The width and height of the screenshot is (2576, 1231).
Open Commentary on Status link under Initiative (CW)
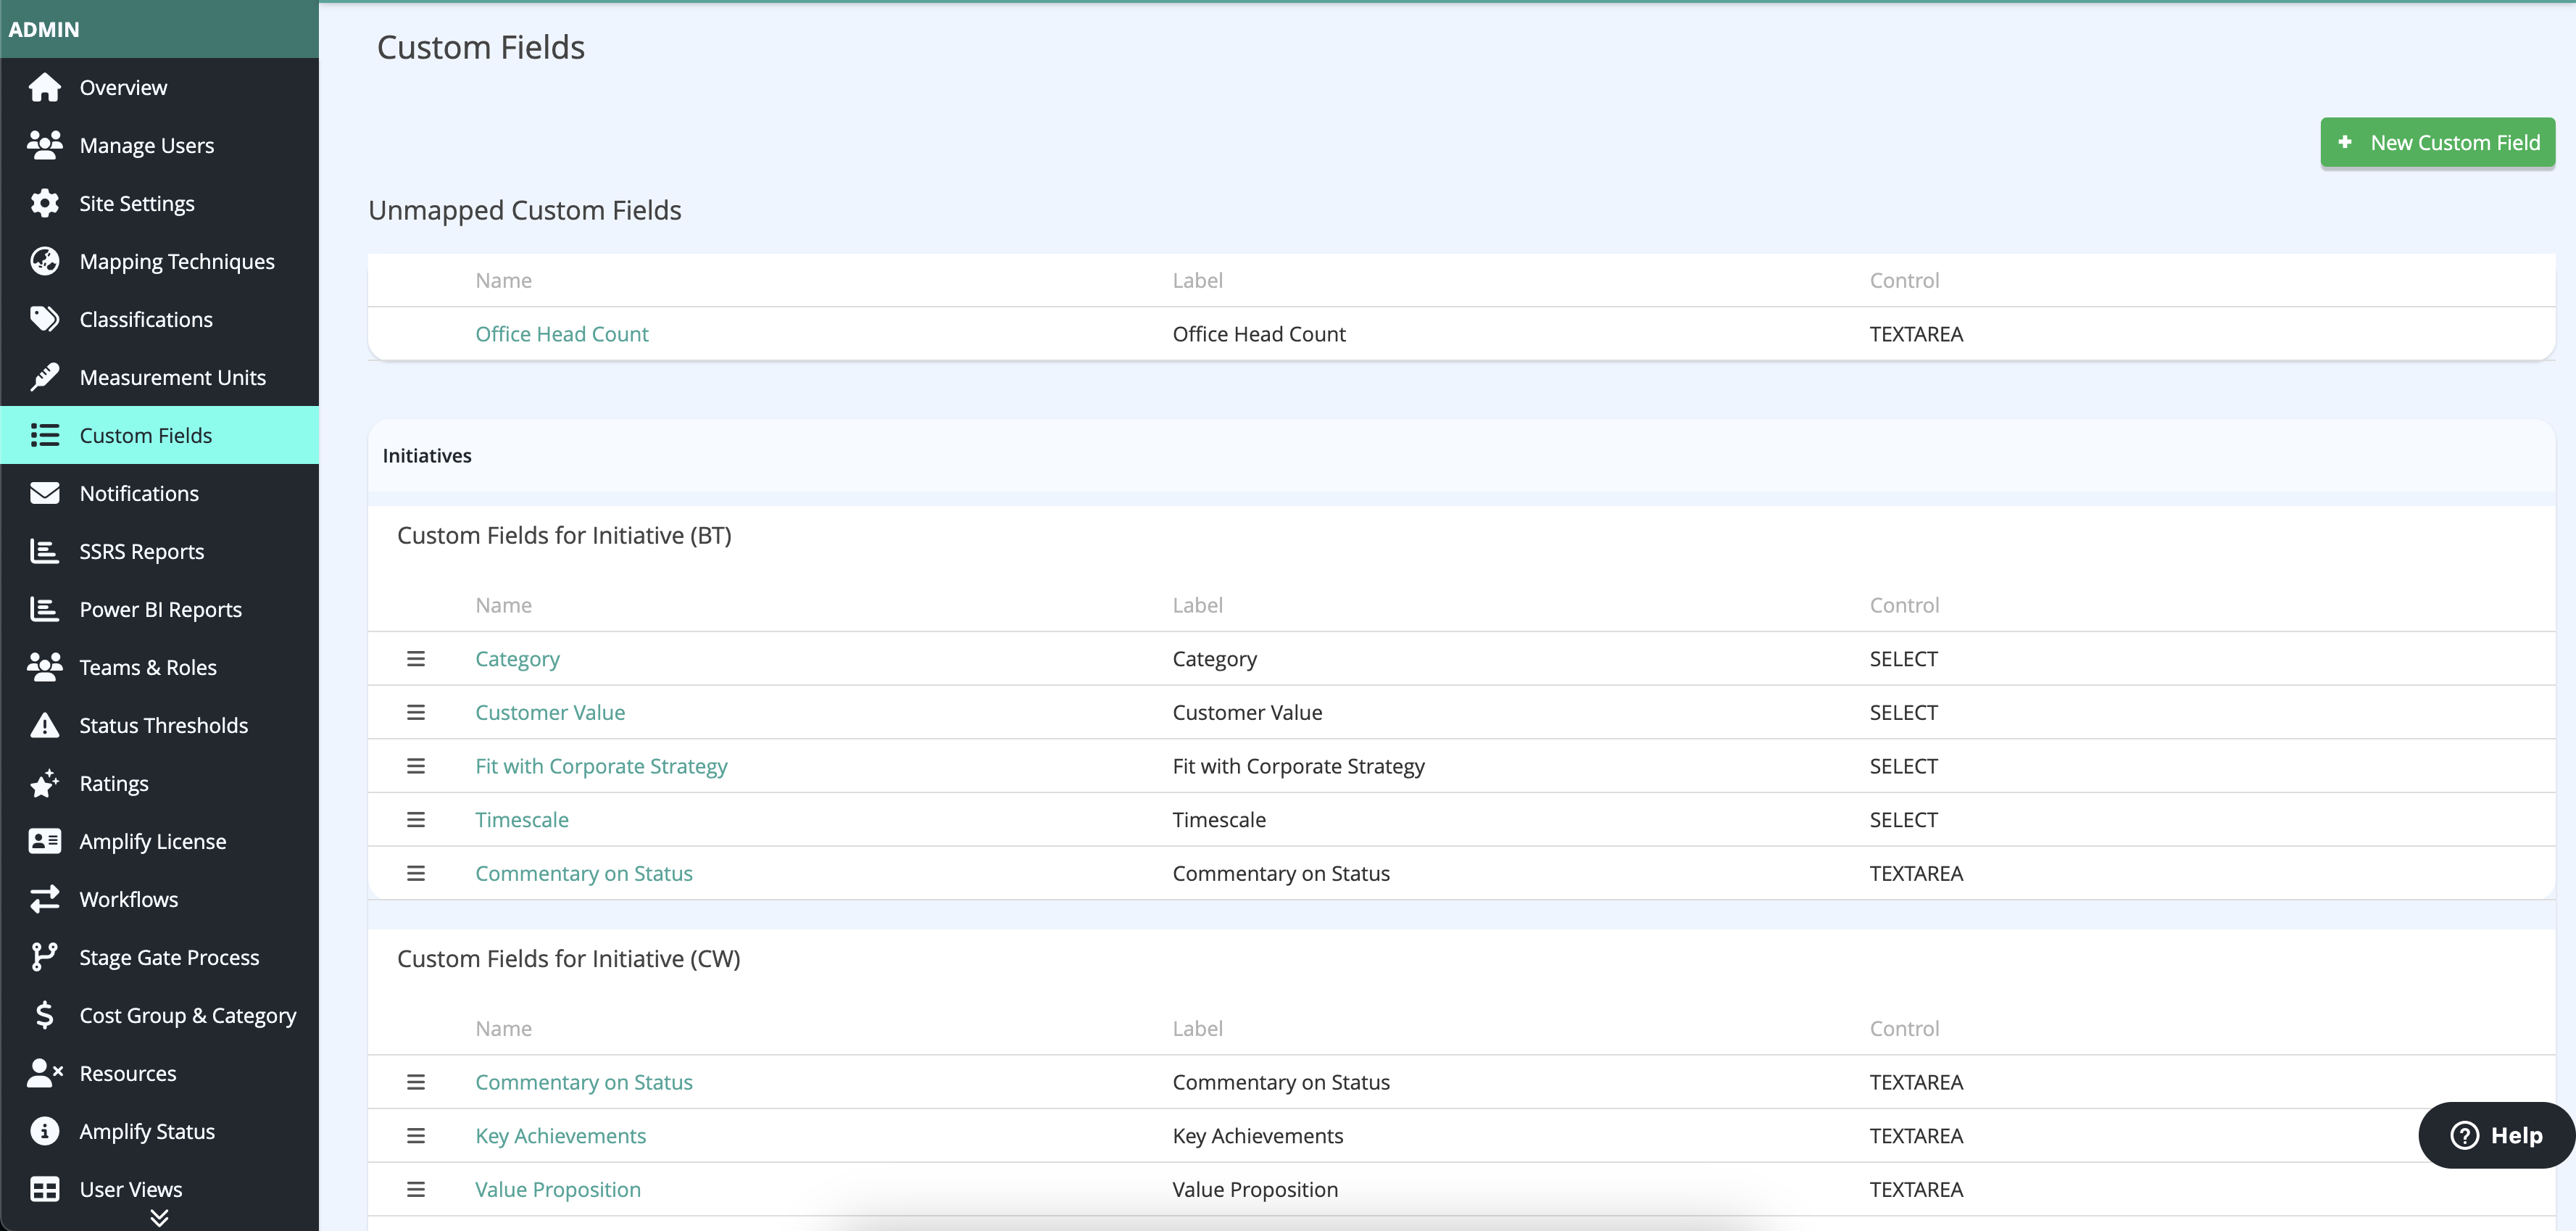584,1082
